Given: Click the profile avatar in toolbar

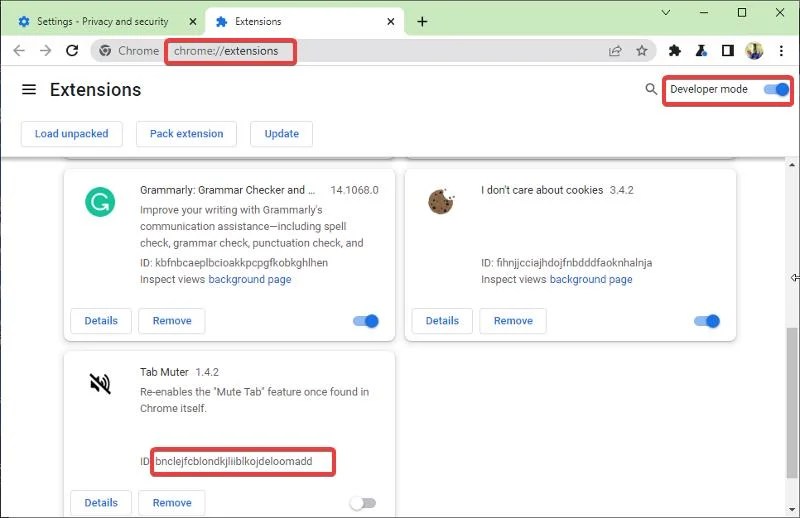Looking at the screenshot, I should [x=754, y=51].
